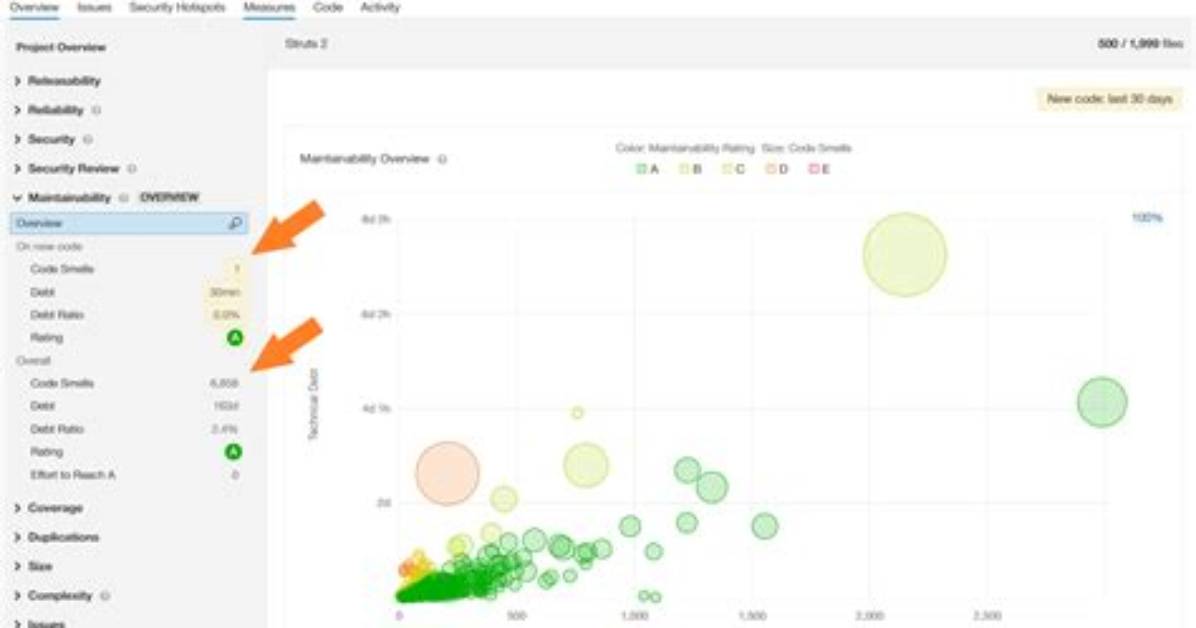This screenshot has width=1196, height=628.
Task: Open the Activity tab
Action: [380, 8]
